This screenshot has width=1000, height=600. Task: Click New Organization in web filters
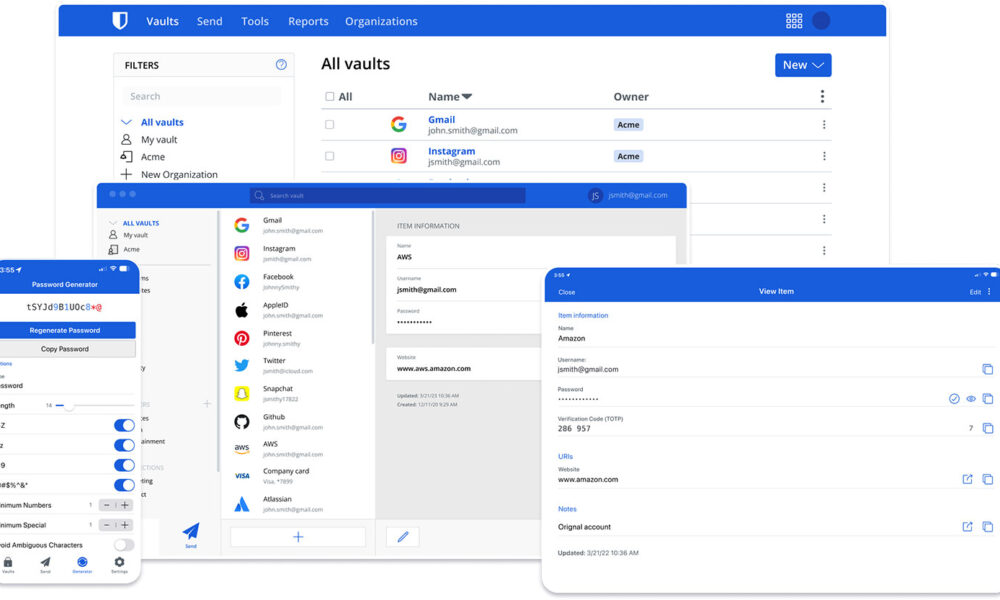(x=179, y=174)
